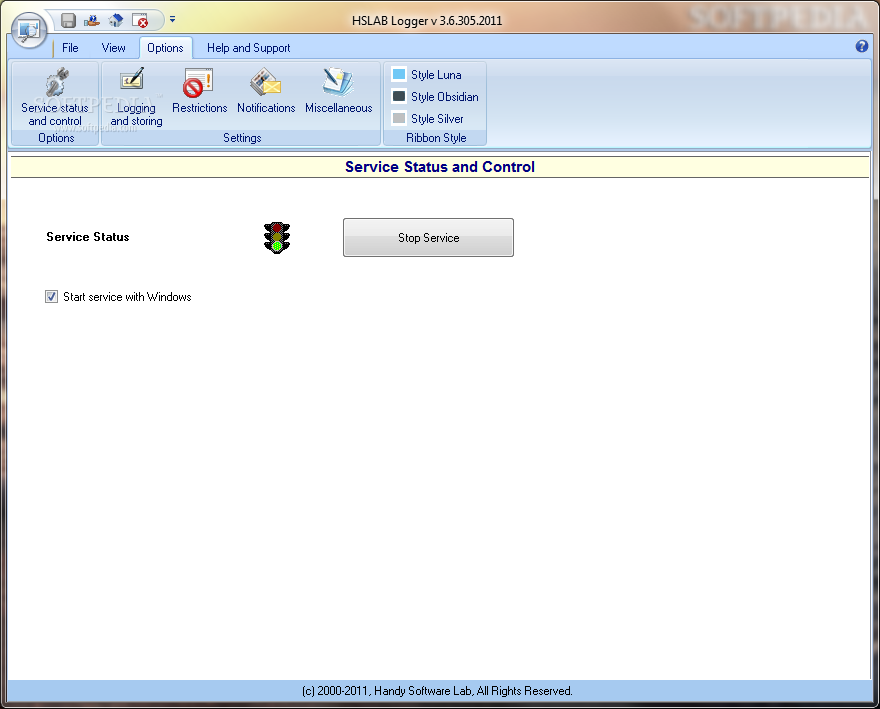Image resolution: width=880 pixels, height=709 pixels.
Task: Click the blue house home icon
Action: [x=116, y=21]
